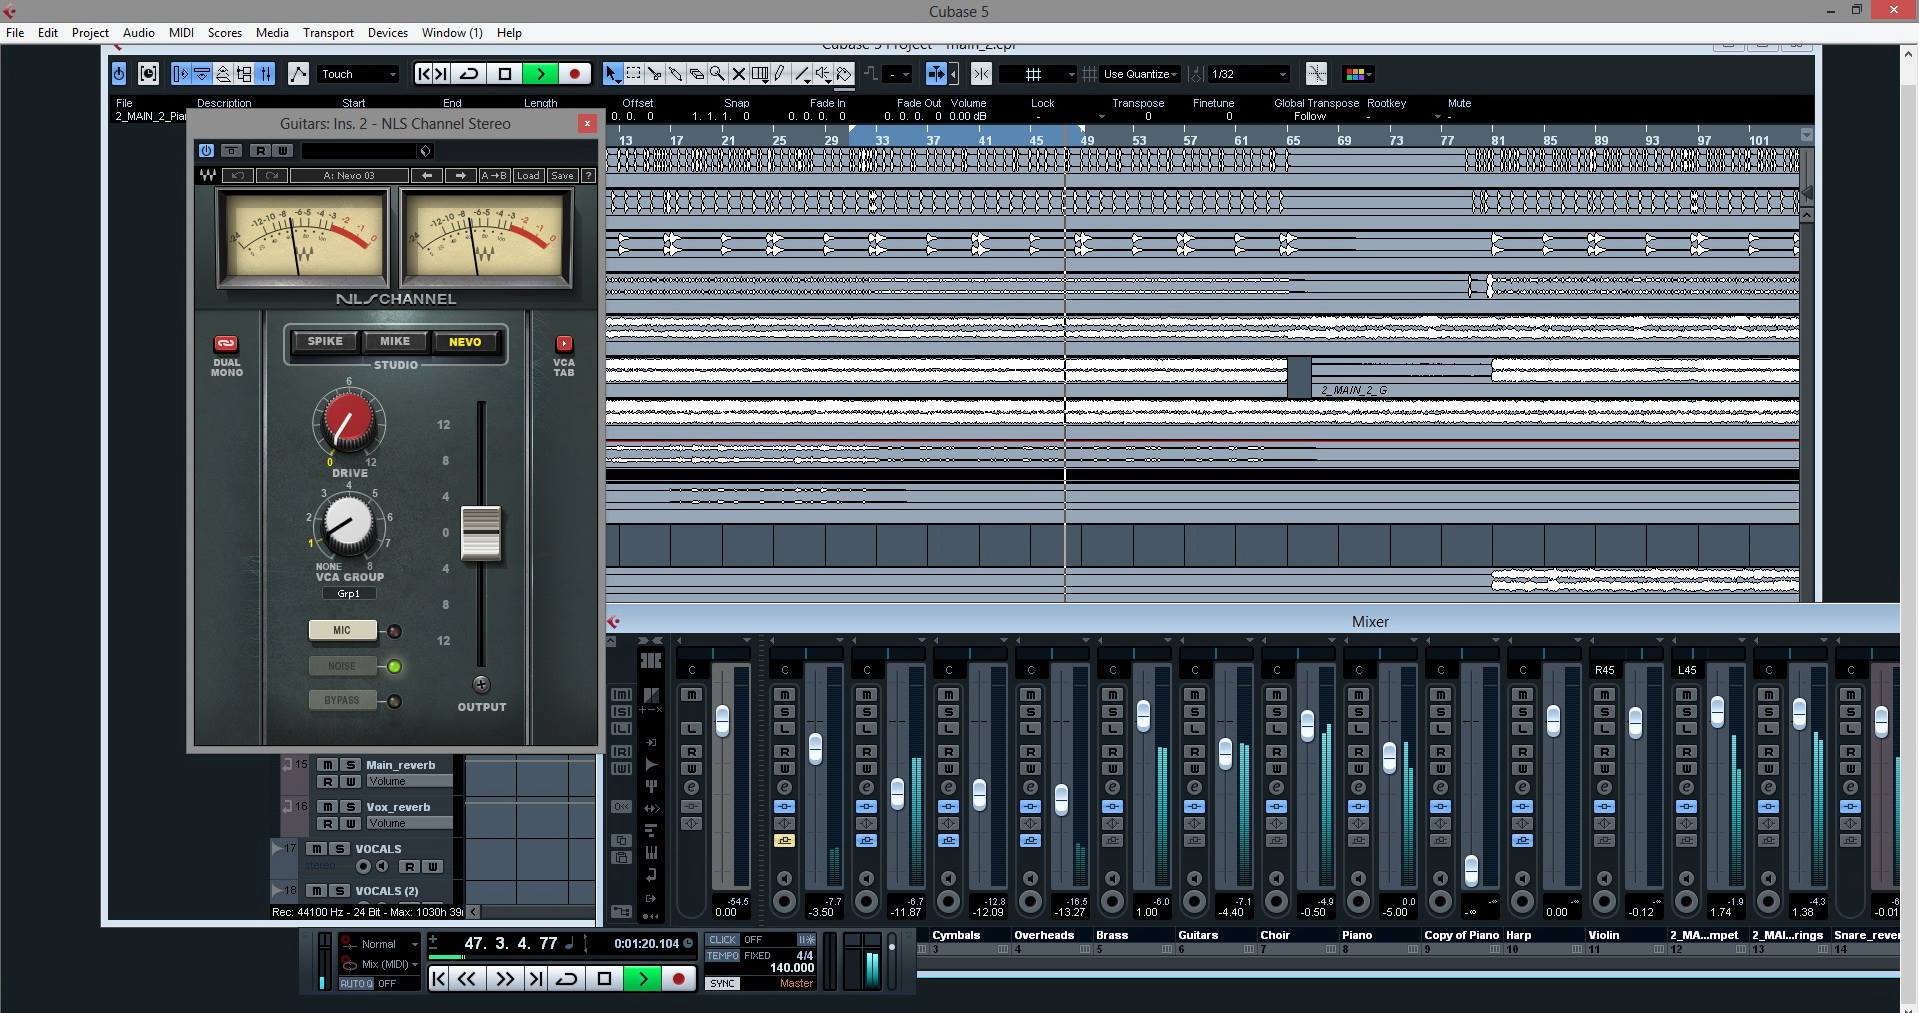
Task: Open the Transport menu
Action: tap(328, 33)
